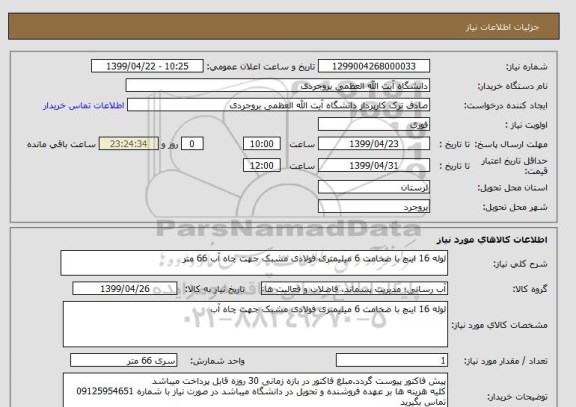Click label نام دستگاه خریدار

tap(513, 86)
